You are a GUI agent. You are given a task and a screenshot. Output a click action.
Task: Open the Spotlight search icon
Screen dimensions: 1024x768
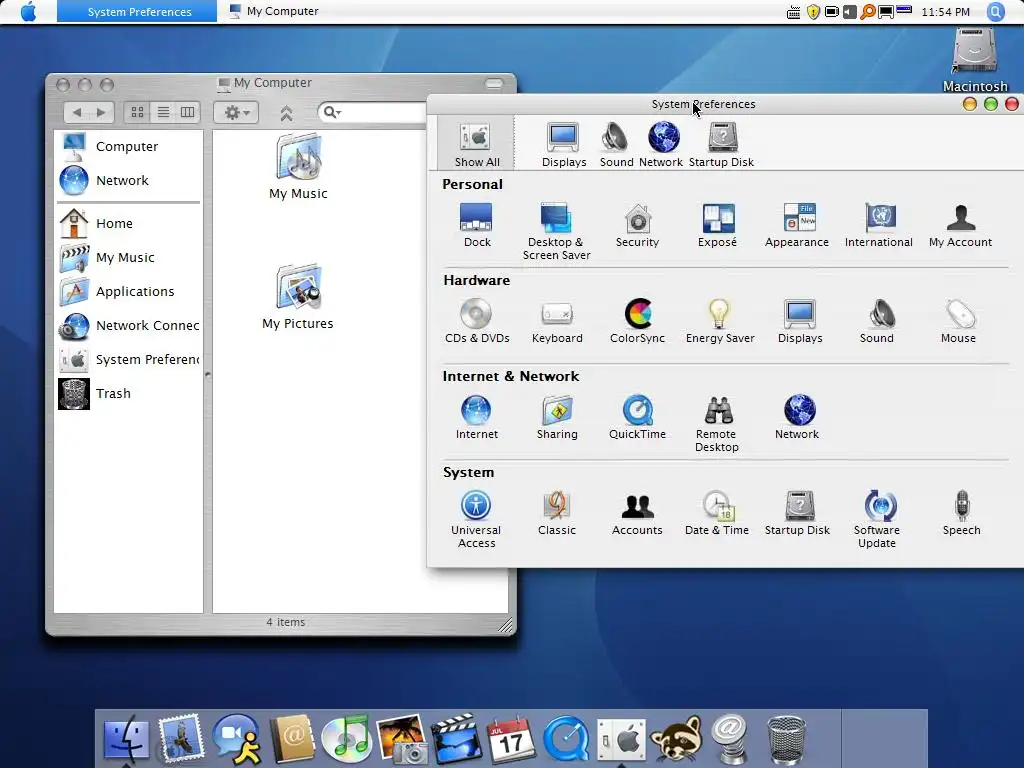(995, 12)
